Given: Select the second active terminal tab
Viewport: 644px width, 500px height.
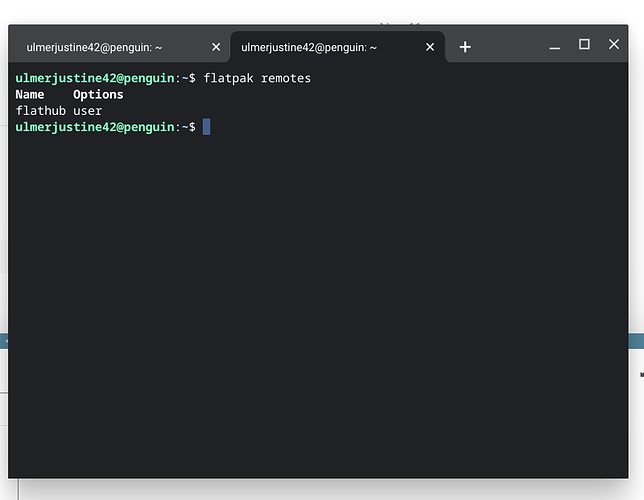Looking at the screenshot, I should [338, 47].
